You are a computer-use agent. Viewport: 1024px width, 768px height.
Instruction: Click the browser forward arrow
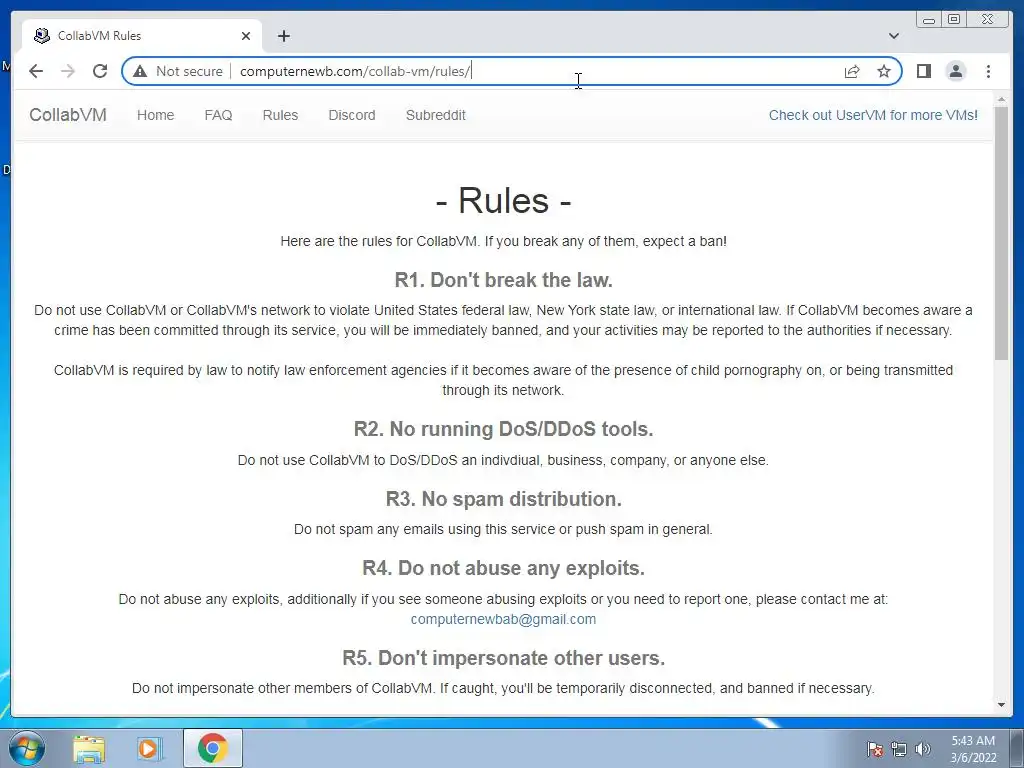point(68,71)
